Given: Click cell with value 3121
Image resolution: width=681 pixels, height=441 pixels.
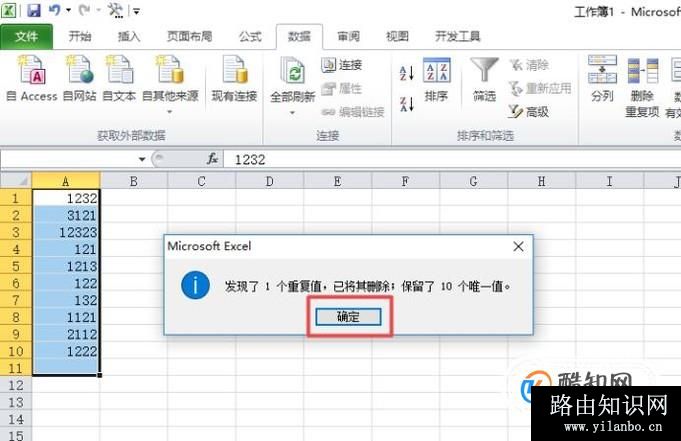Looking at the screenshot, I should pos(66,215).
